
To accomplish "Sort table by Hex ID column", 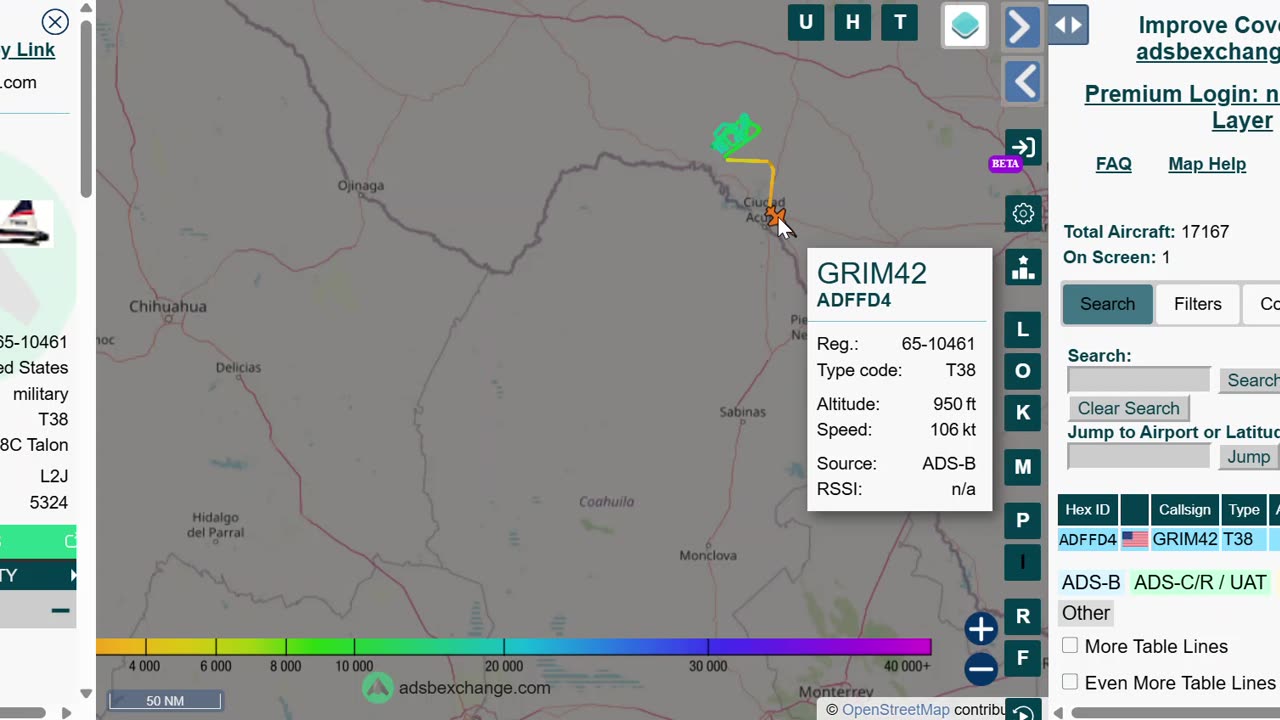I will pyautogui.click(x=1087, y=510).
